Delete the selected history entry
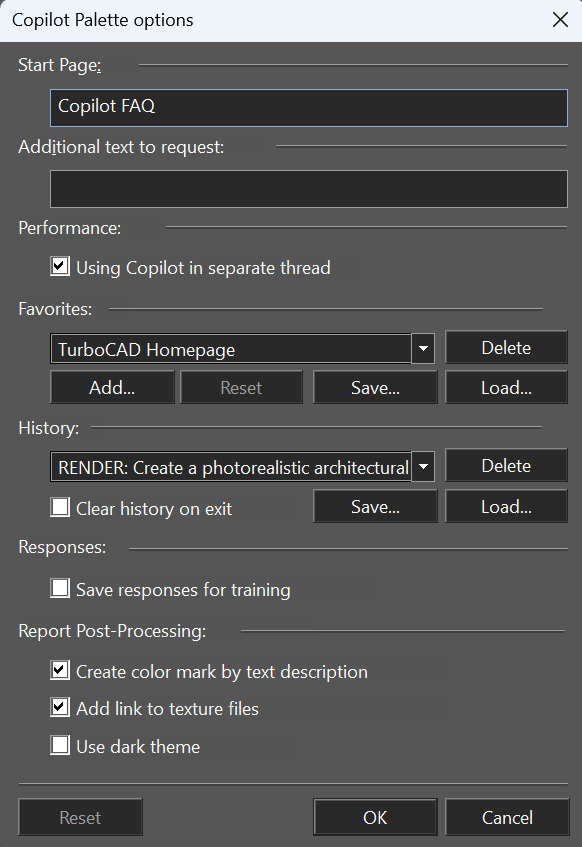582x847 pixels. click(506, 465)
